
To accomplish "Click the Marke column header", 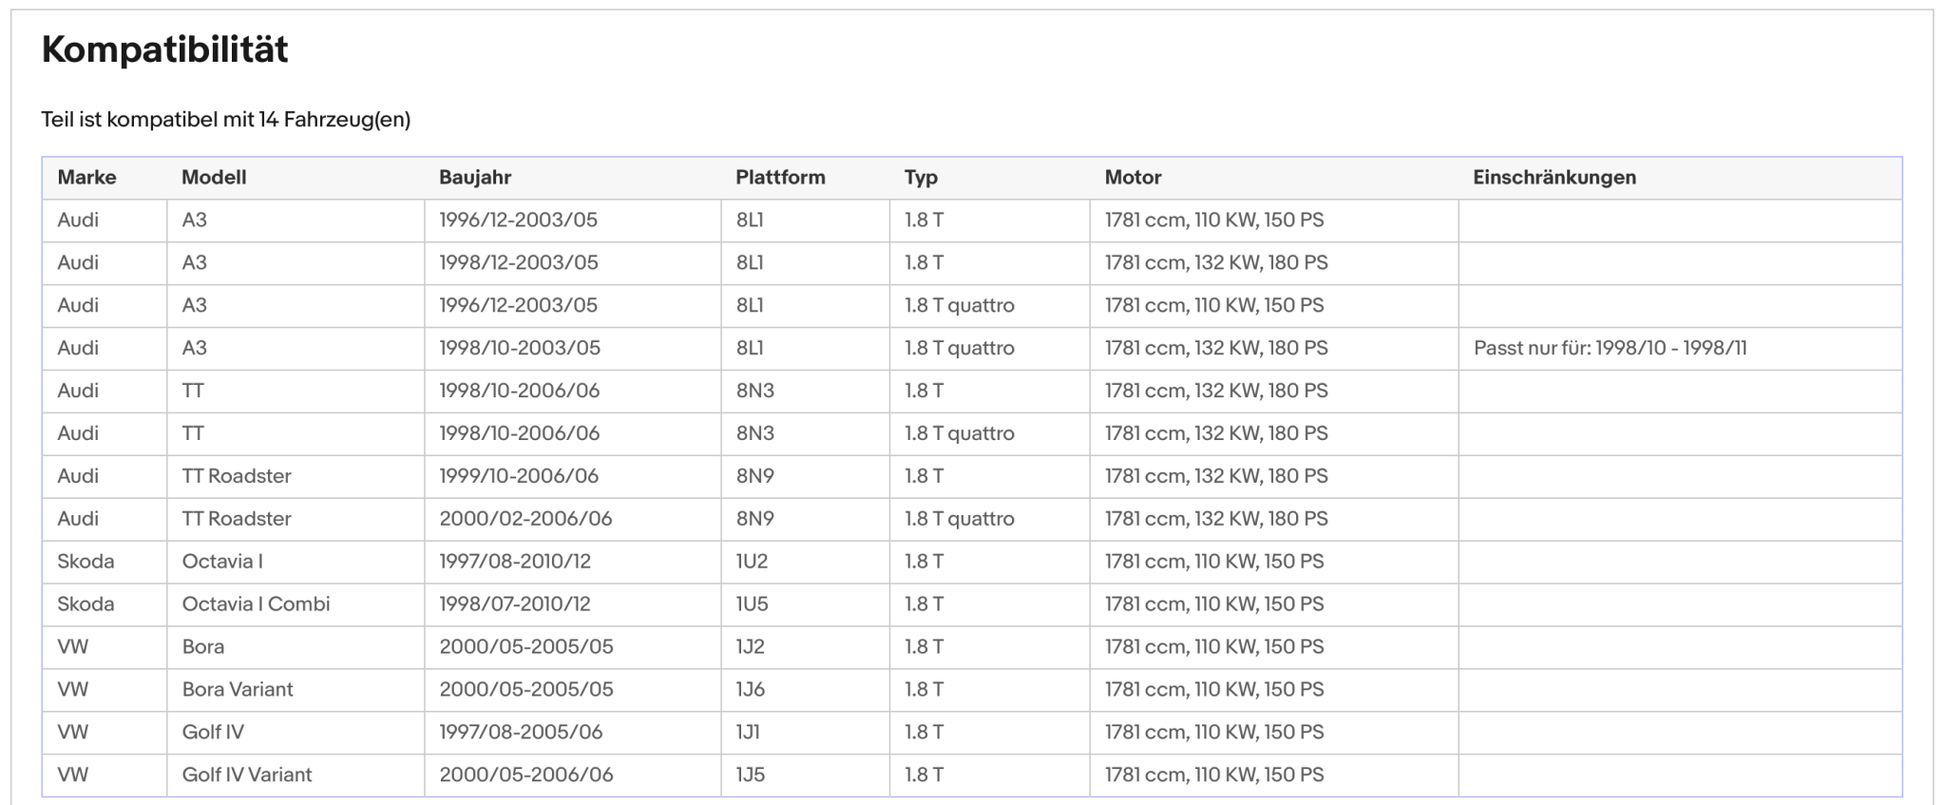I will pos(87,177).
